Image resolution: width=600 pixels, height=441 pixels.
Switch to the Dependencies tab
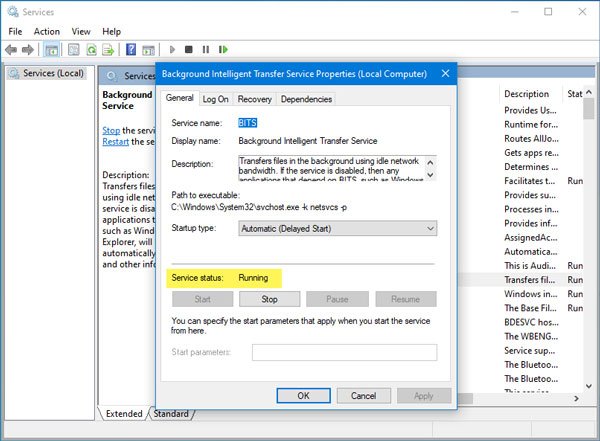coord(306,99)
